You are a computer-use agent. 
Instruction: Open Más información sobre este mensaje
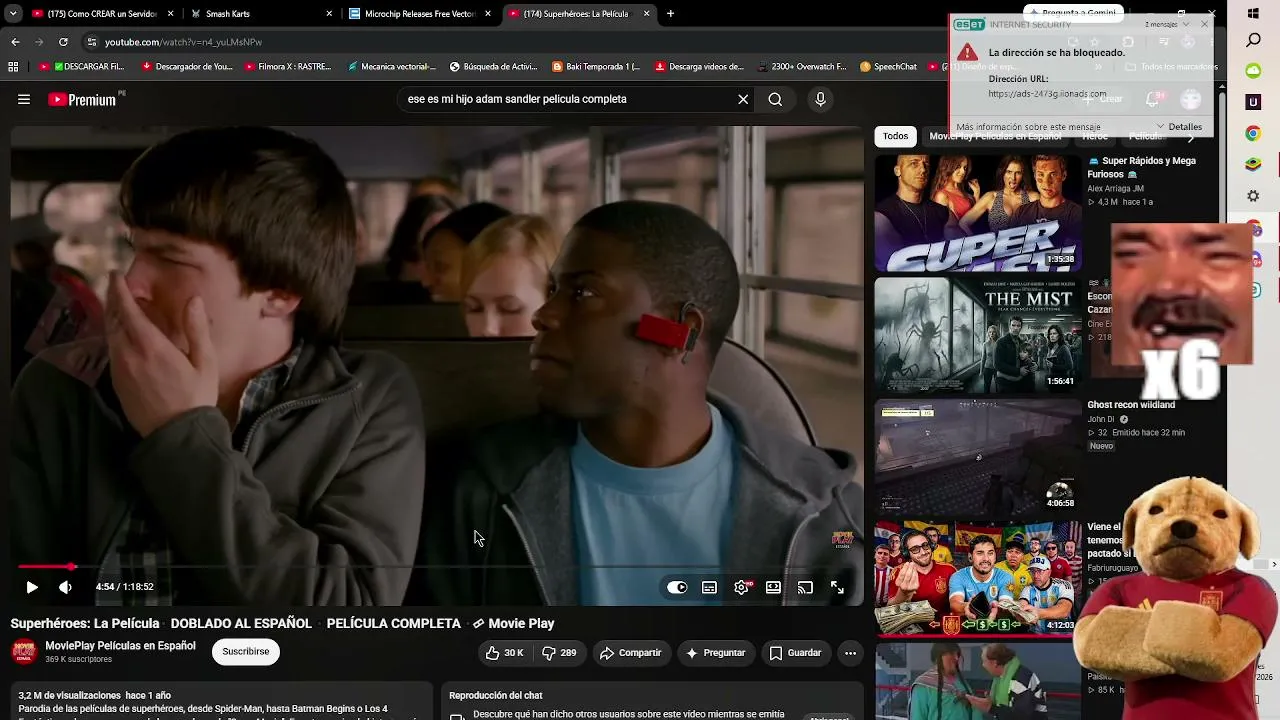click(x=1028, y=127)
